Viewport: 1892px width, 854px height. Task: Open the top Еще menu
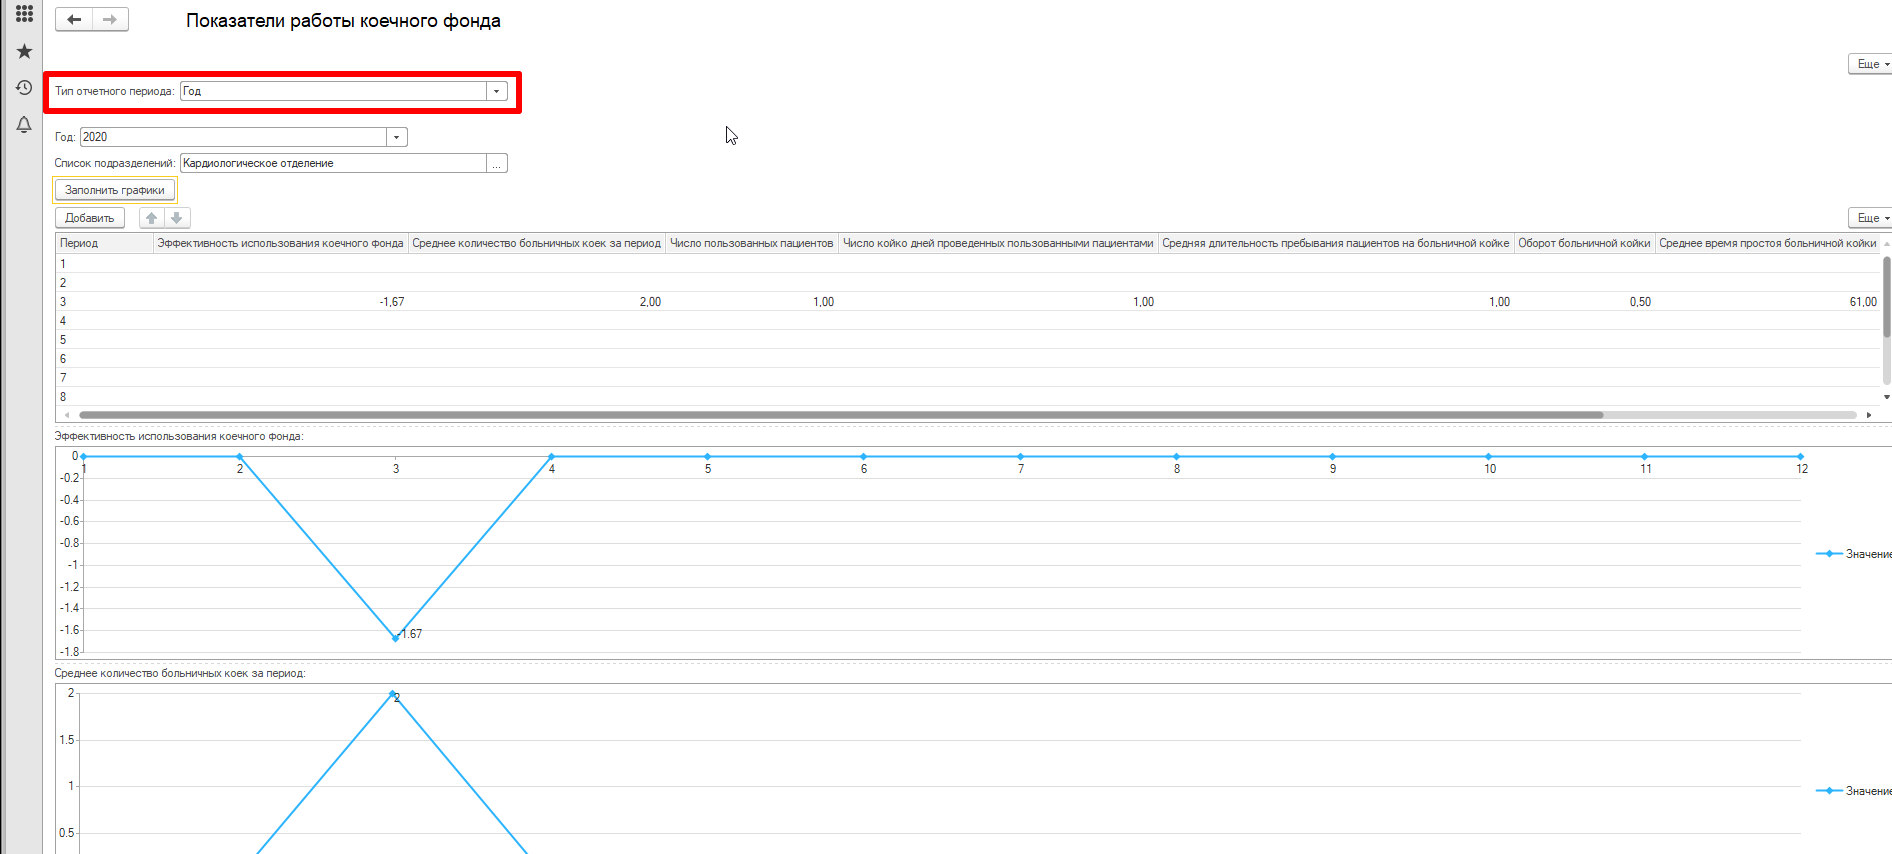pos(1870,64)
